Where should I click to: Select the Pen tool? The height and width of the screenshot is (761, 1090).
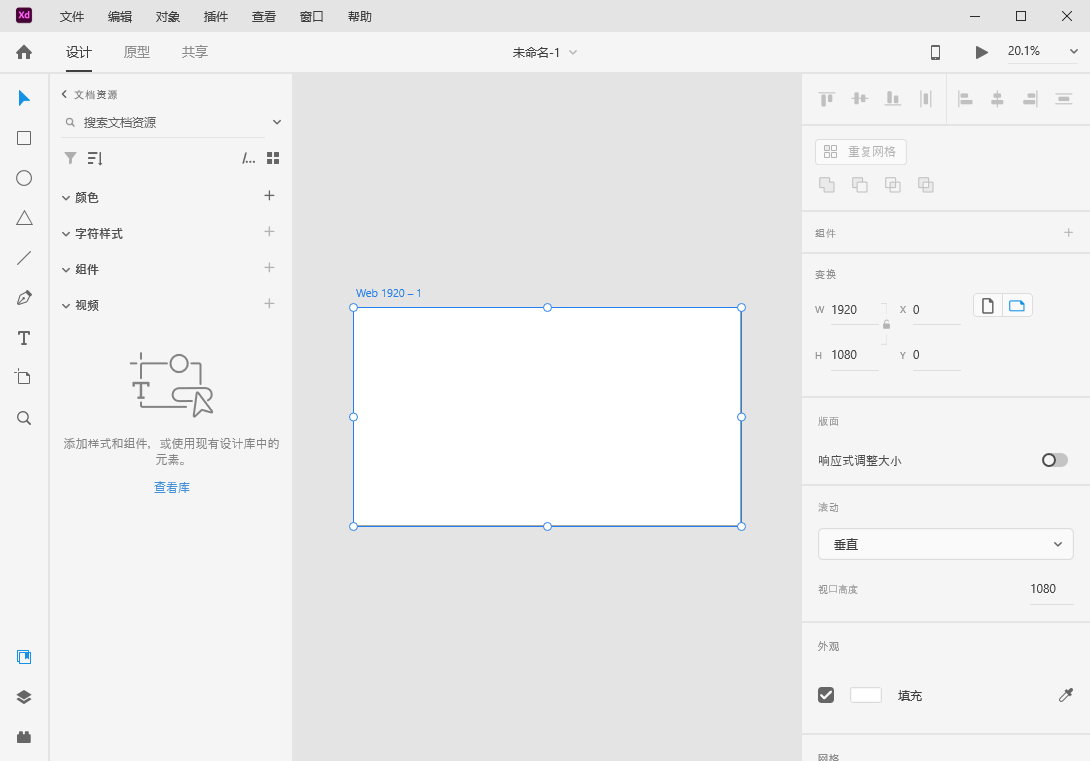point(24,298)
